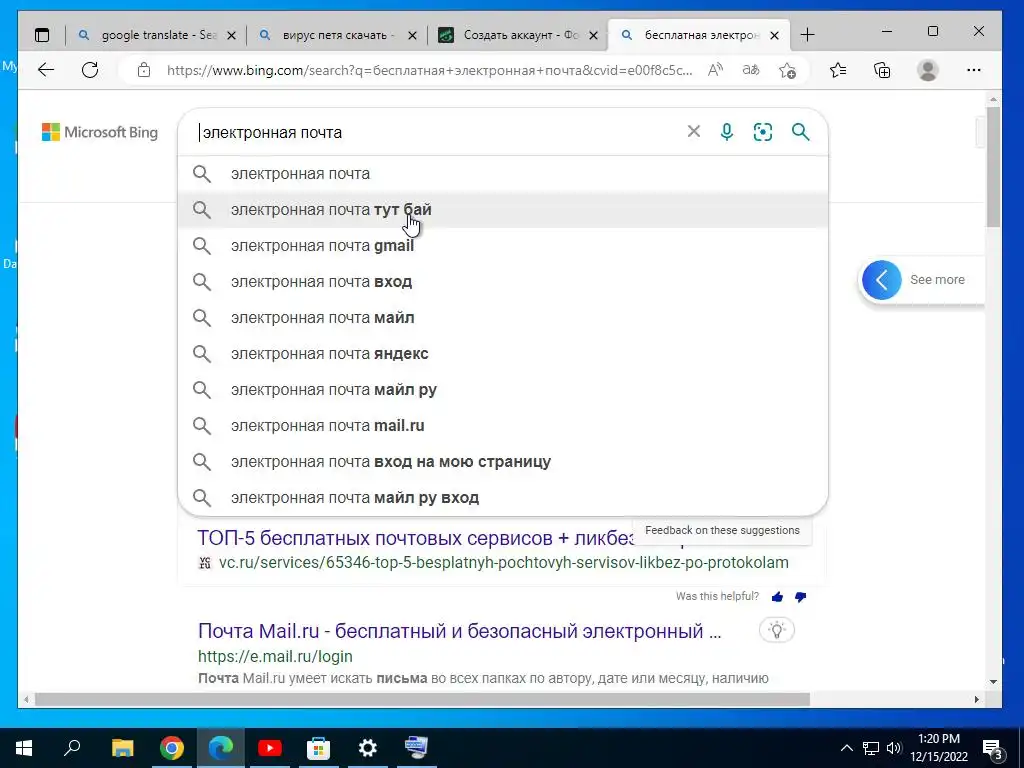This screenshot has width=1024, height=768.
Task: Choose suggestion электронная почта майл ру вход
Action: pos(503,498)
